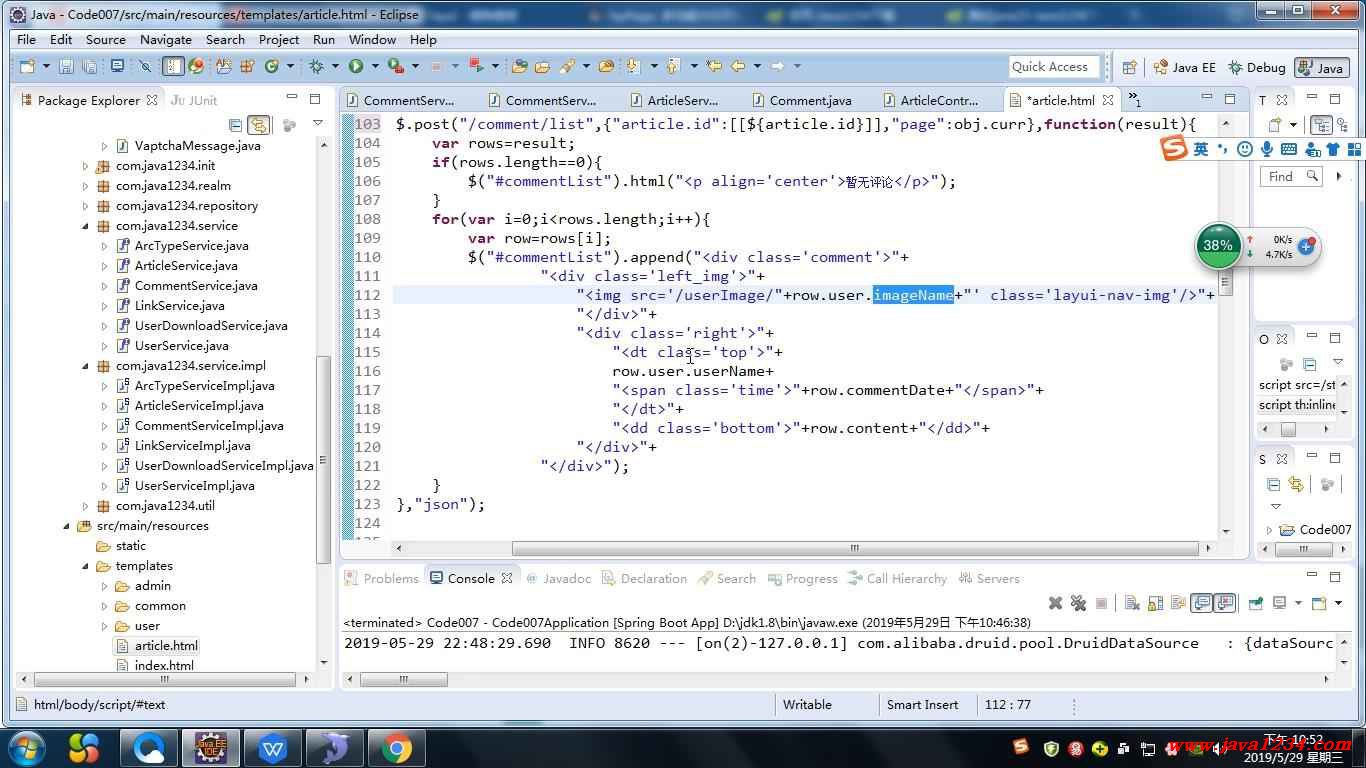Screen dimensions: 1366x768
Task: Click Remove All Terminated Launches icon
Action: click(1078, 603)
